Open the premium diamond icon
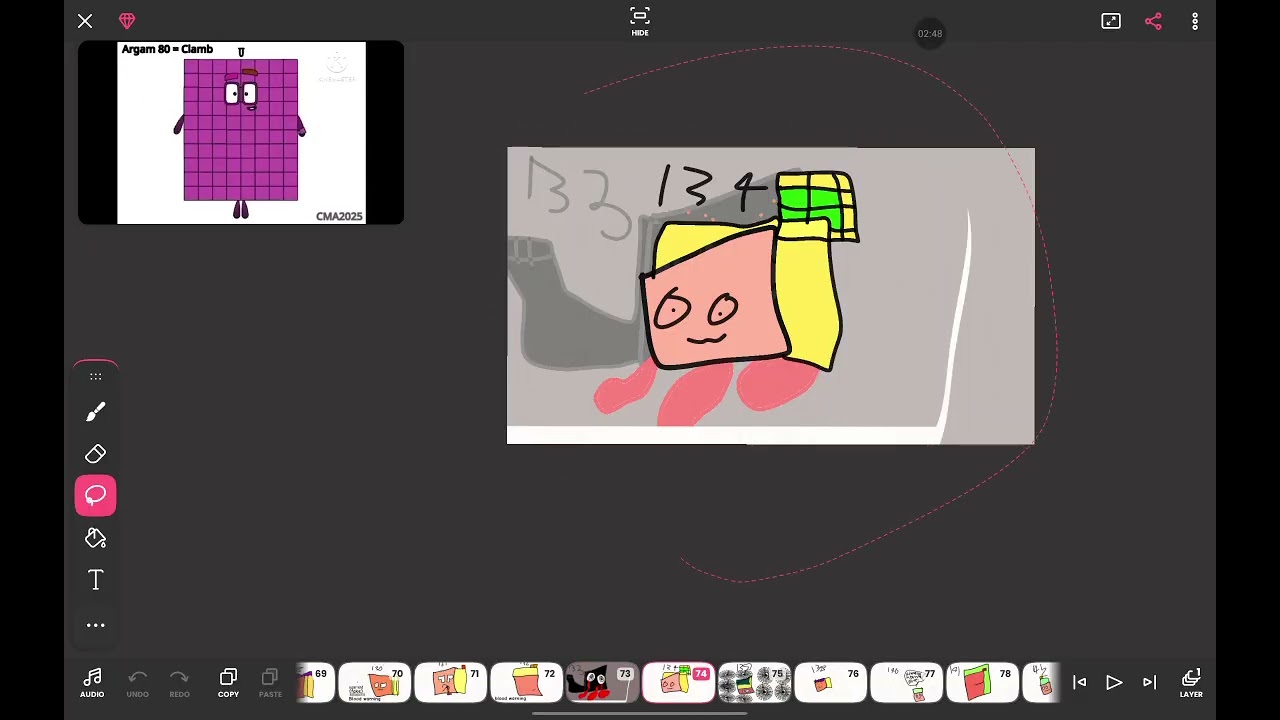The height and width of the screenshot is (720, 1280). click(127, 21)
